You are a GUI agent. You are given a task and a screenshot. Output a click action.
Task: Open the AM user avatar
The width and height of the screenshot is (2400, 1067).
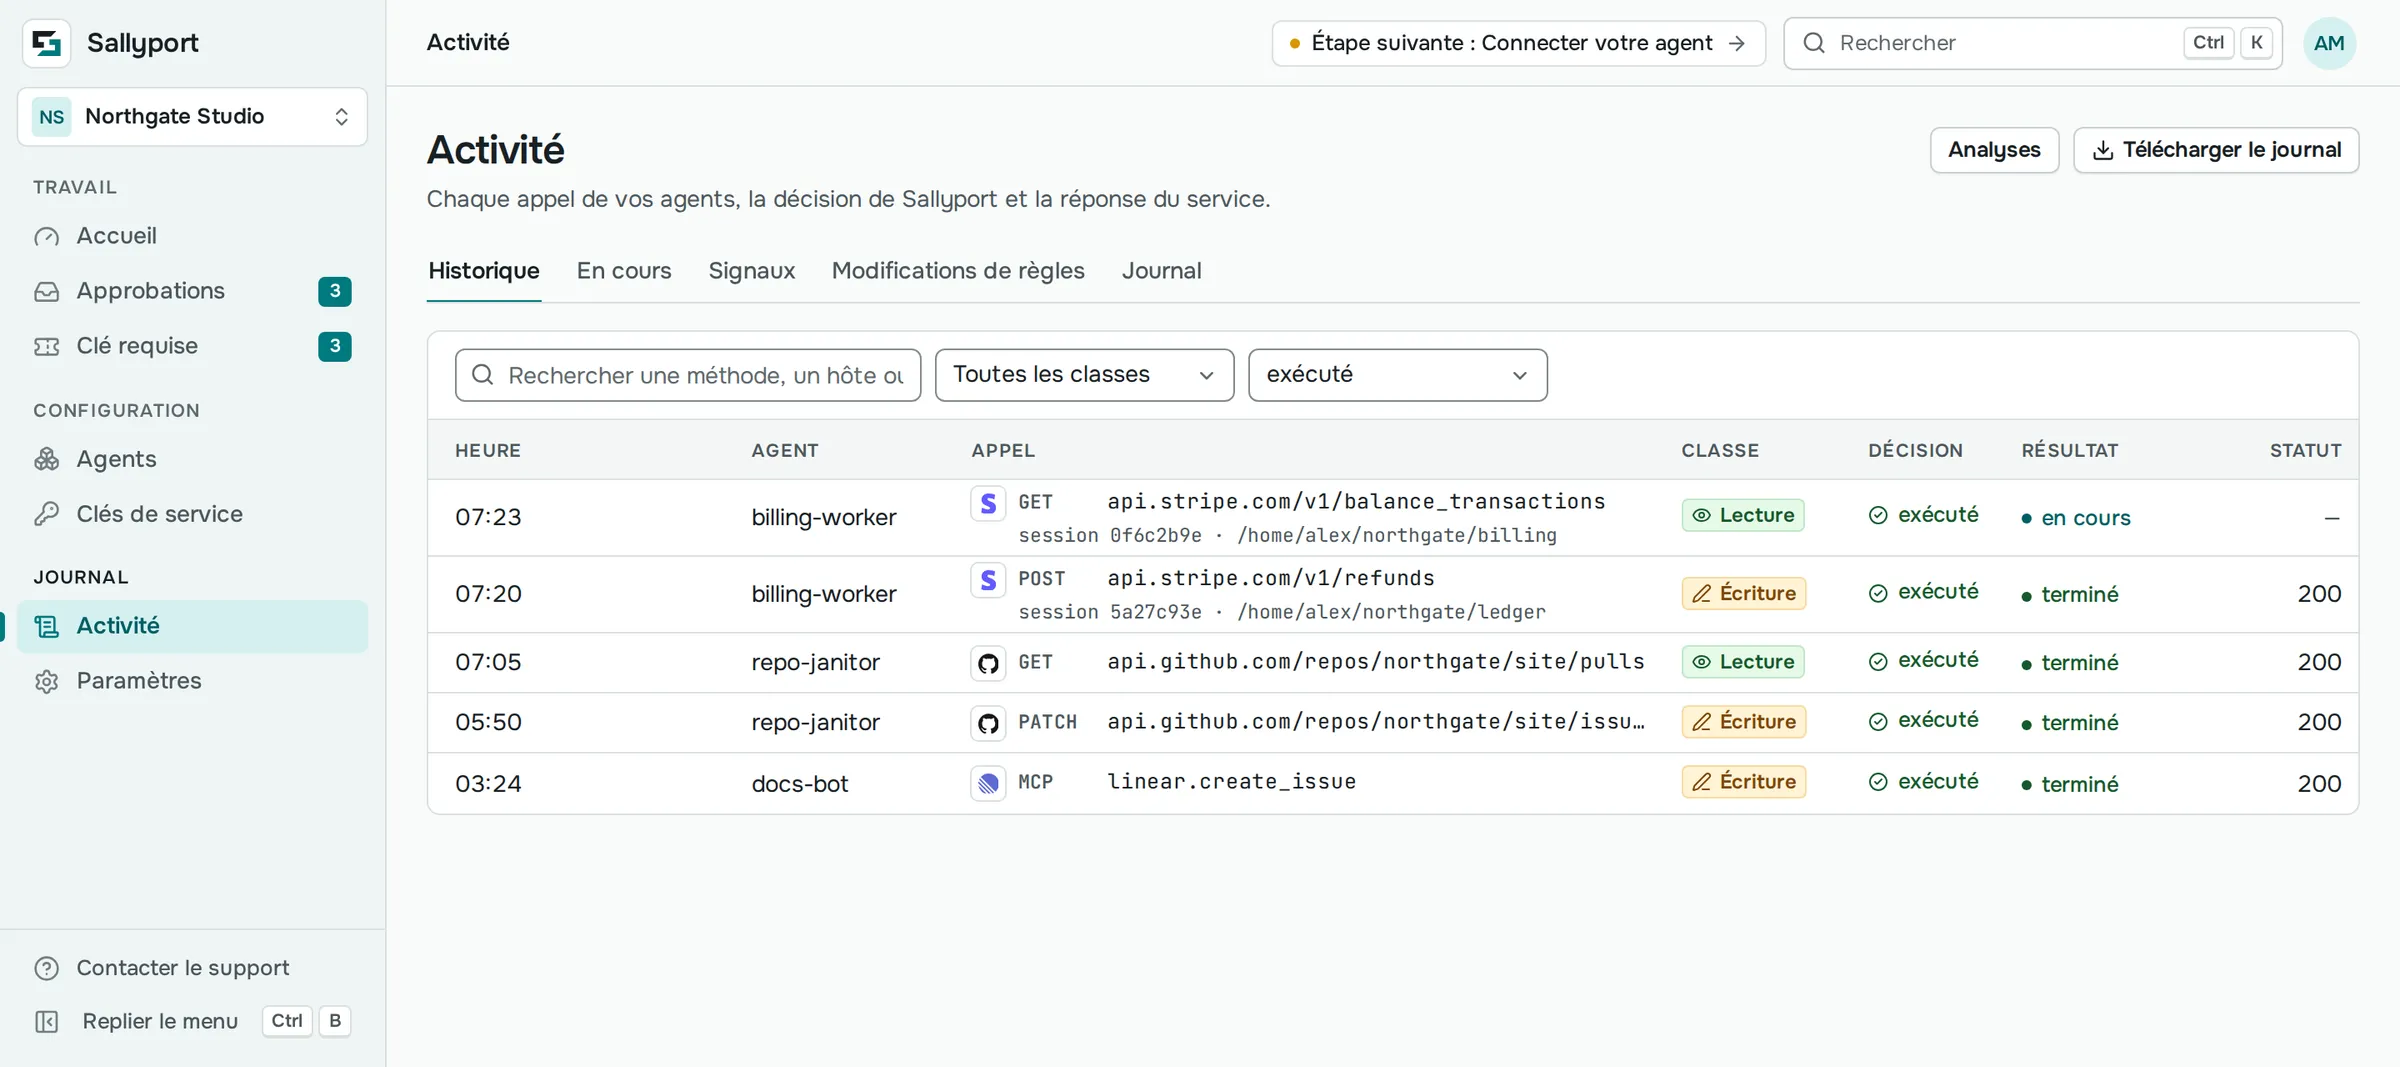click(2329, 43)
